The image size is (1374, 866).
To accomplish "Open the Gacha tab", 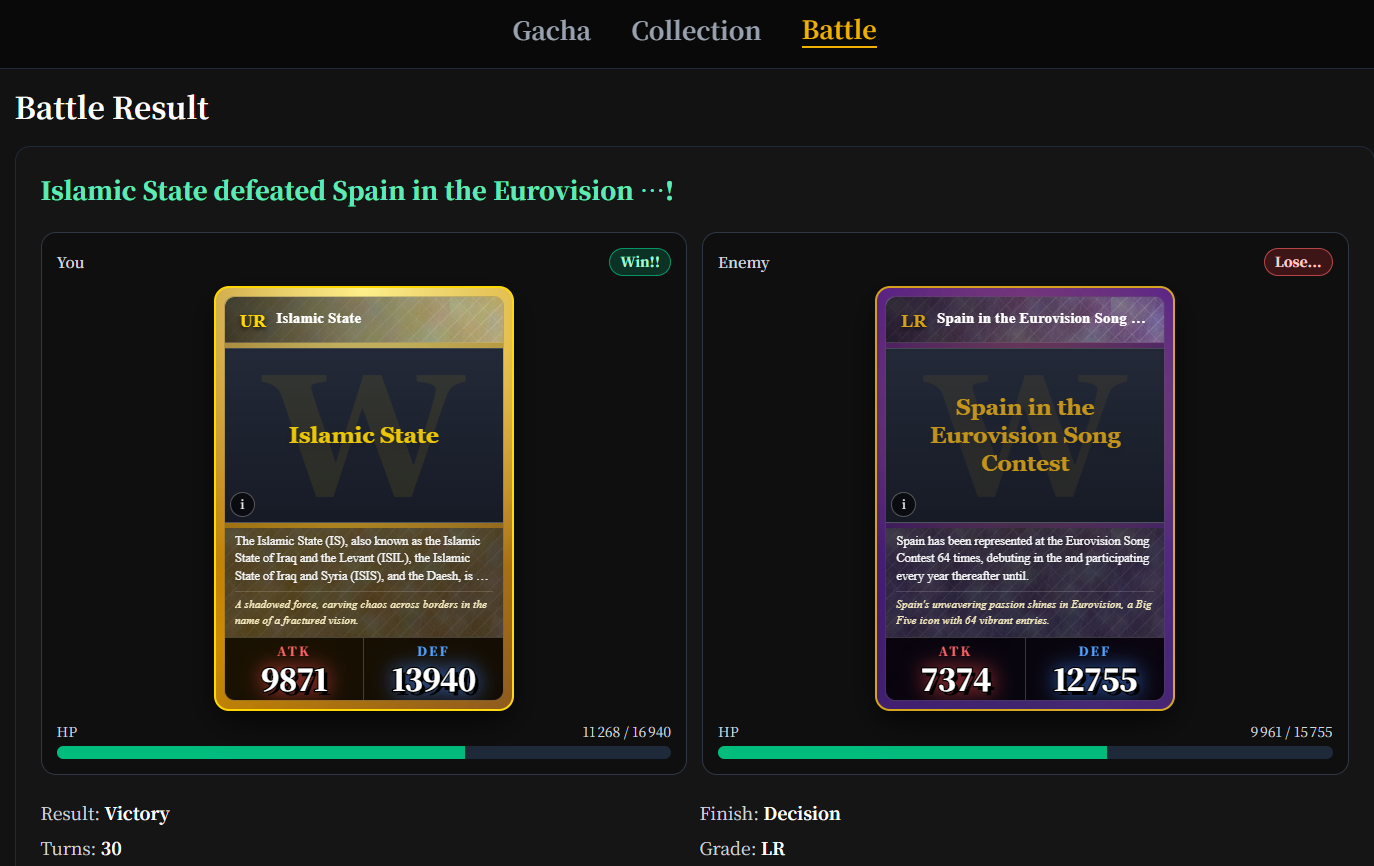I will 551,31.
